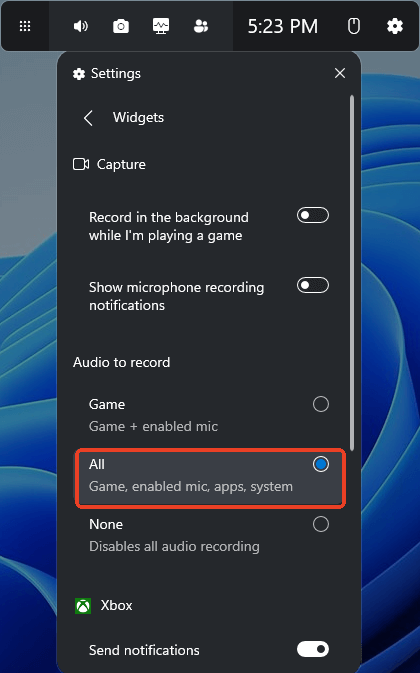Select the Game audio radio button
Viewport: 420px width, 673px height.
320,404
